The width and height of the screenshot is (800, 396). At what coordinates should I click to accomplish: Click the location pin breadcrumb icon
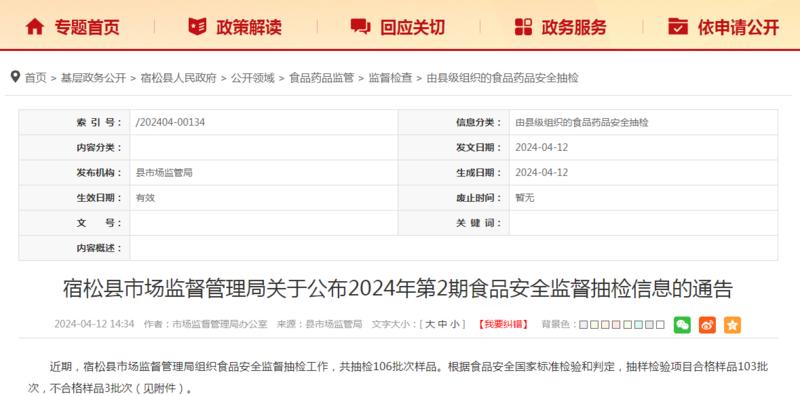click(15, 77)
